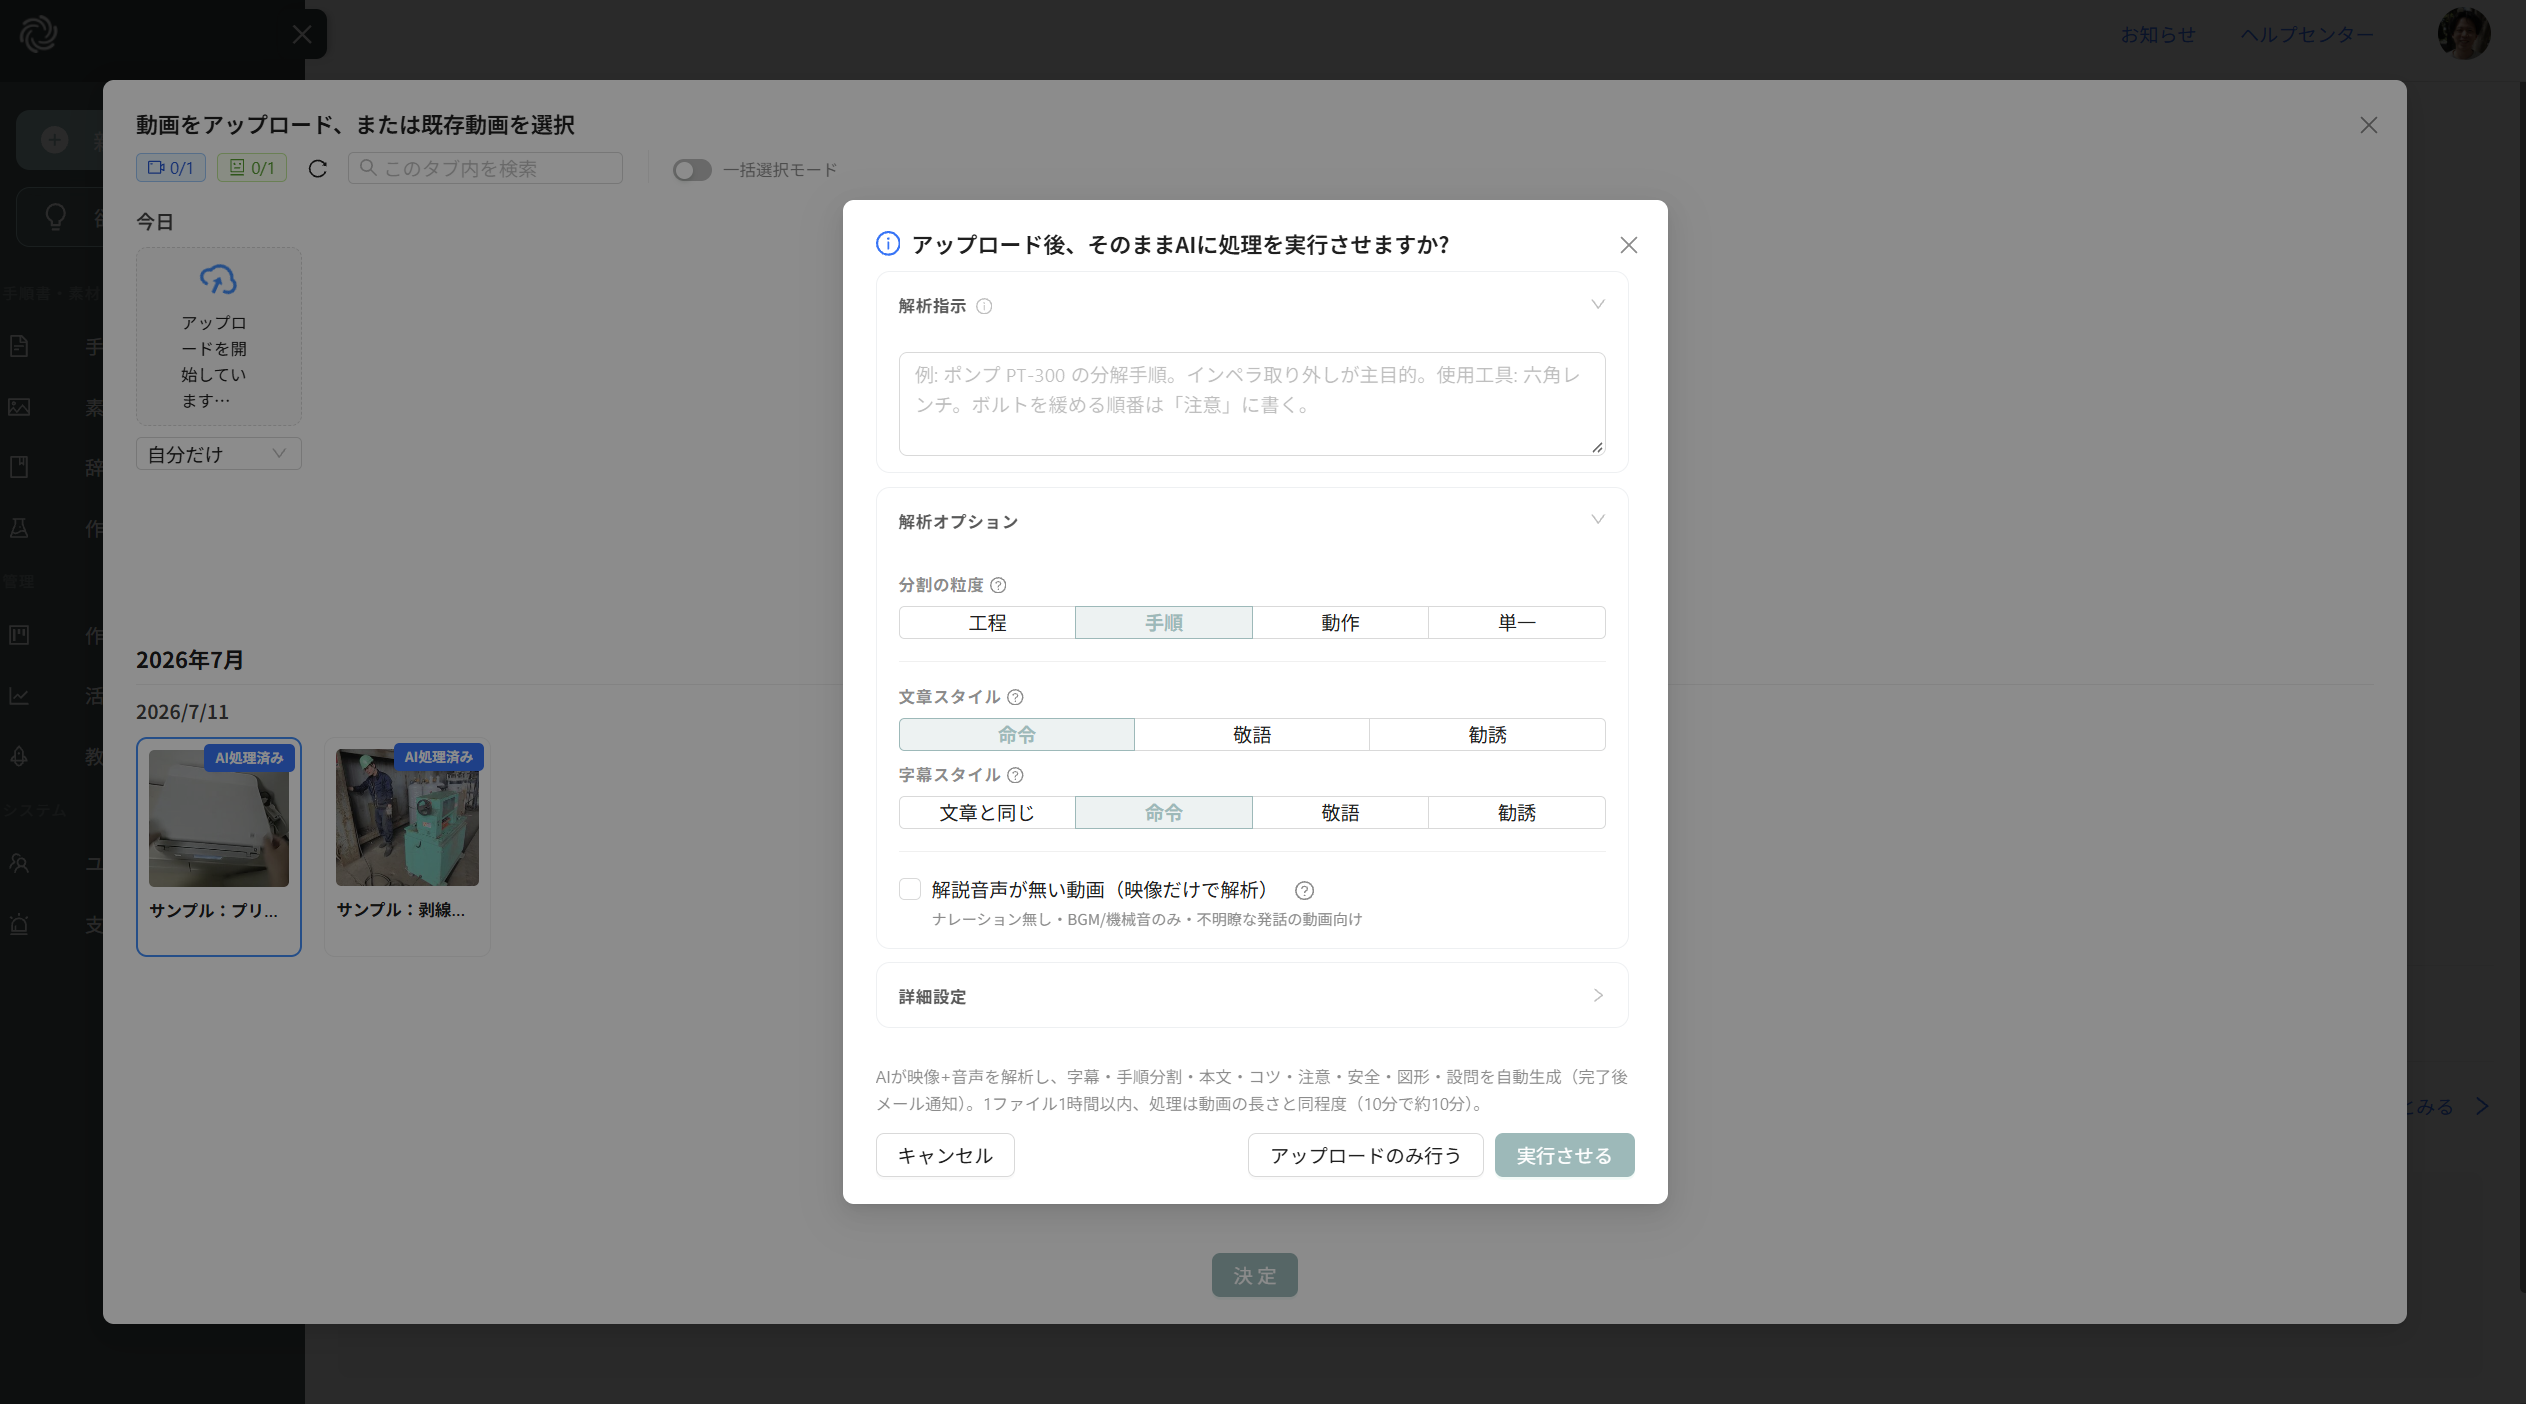Image resolution: width=2526 pixels, height=1404 pixels.
Task: Click アップロードのみ行う button
Action: point(1365,1155)
